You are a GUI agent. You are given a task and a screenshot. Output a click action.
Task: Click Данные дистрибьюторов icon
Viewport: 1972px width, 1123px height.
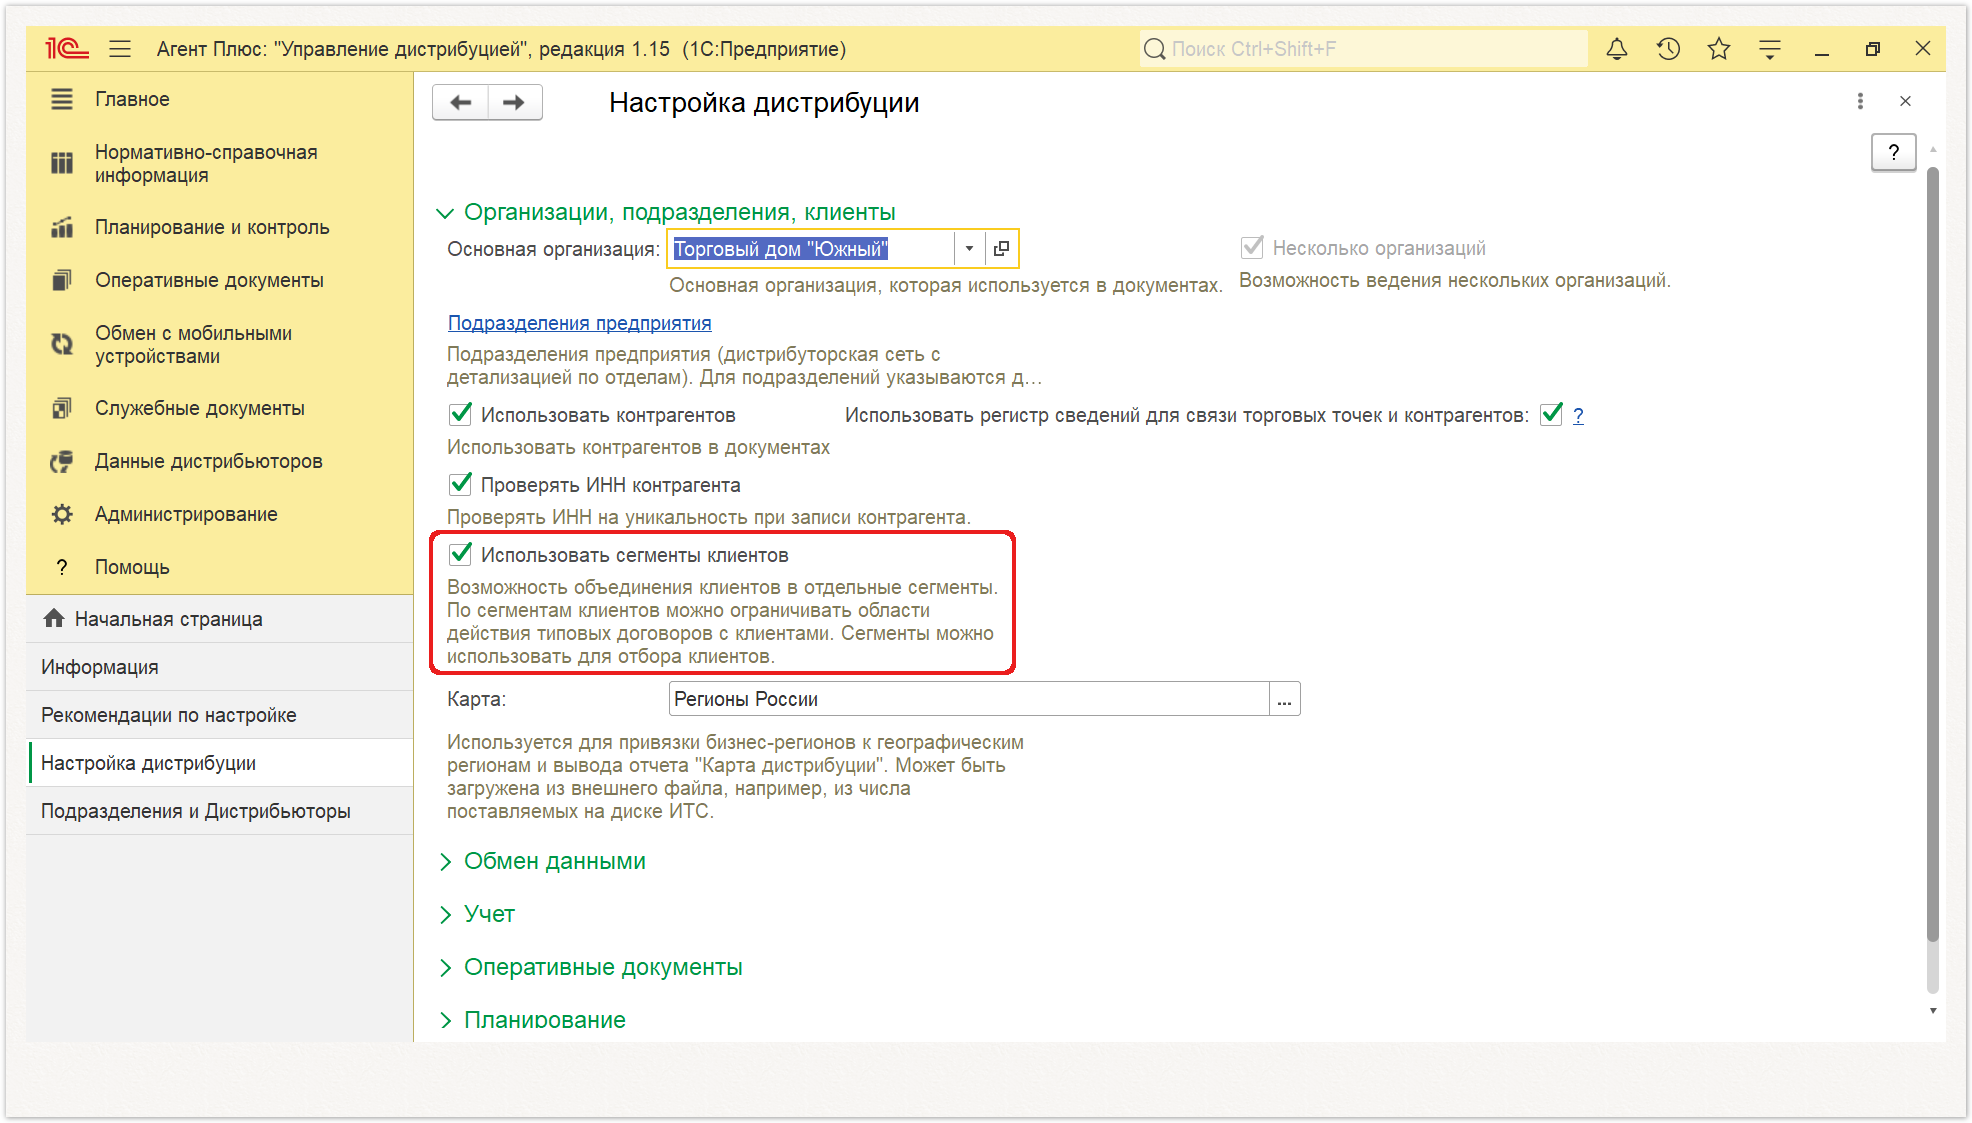62,461
